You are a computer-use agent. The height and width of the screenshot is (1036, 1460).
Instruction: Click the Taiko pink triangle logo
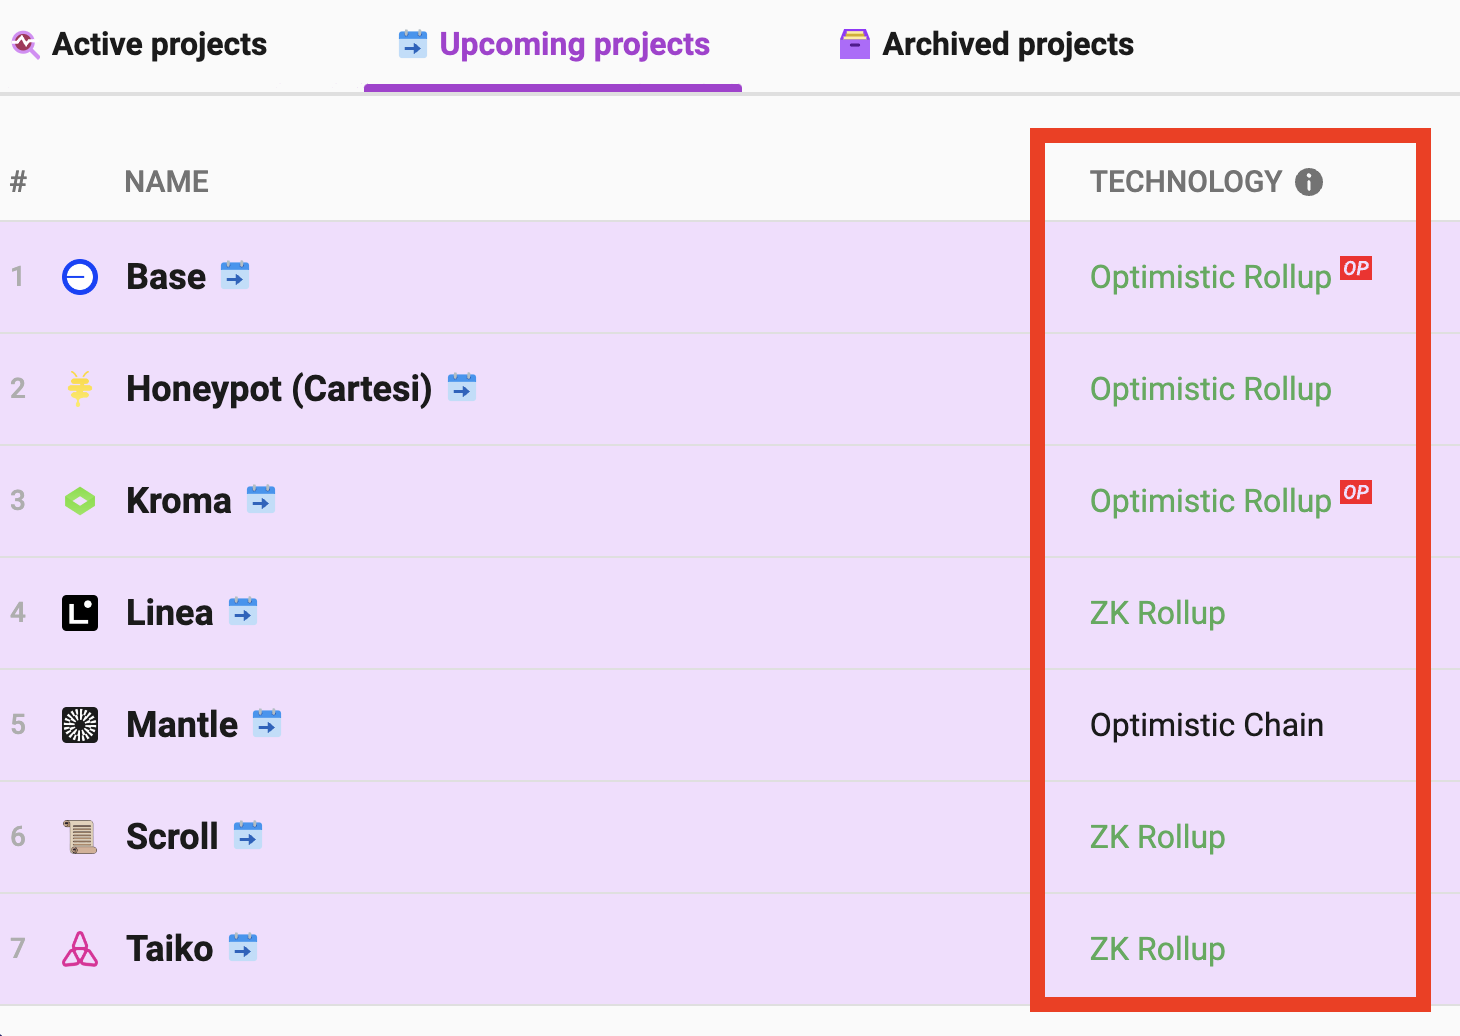point(80,949)
